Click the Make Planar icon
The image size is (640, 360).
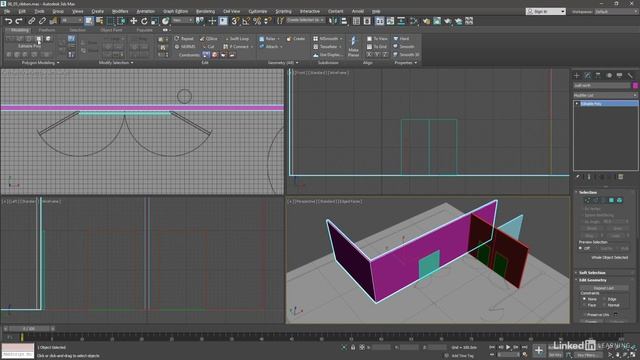(x=353, y=46)
